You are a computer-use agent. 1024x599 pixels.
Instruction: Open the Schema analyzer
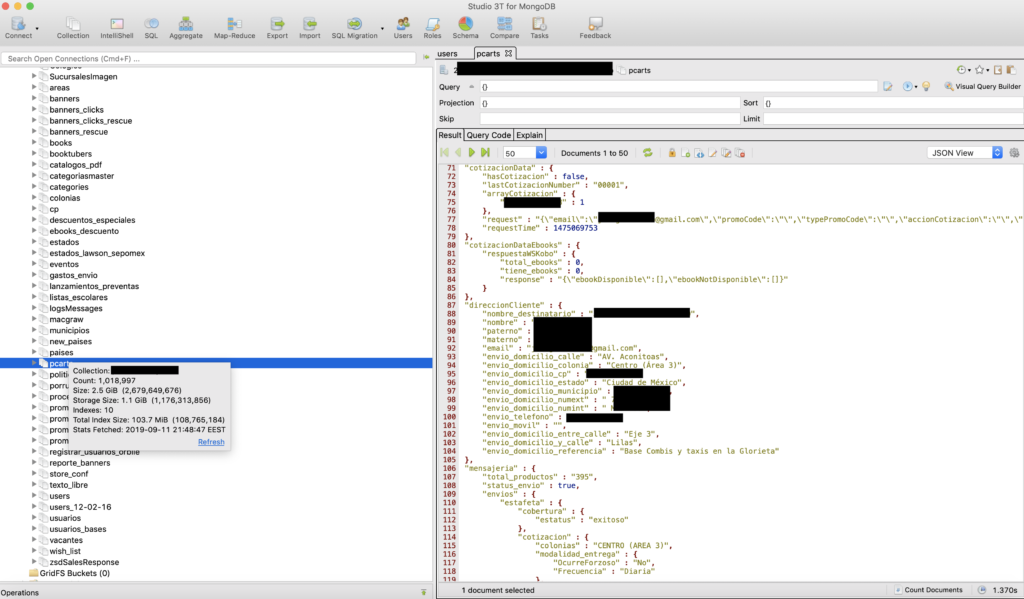pyautogui.click(x=466, y=28)
